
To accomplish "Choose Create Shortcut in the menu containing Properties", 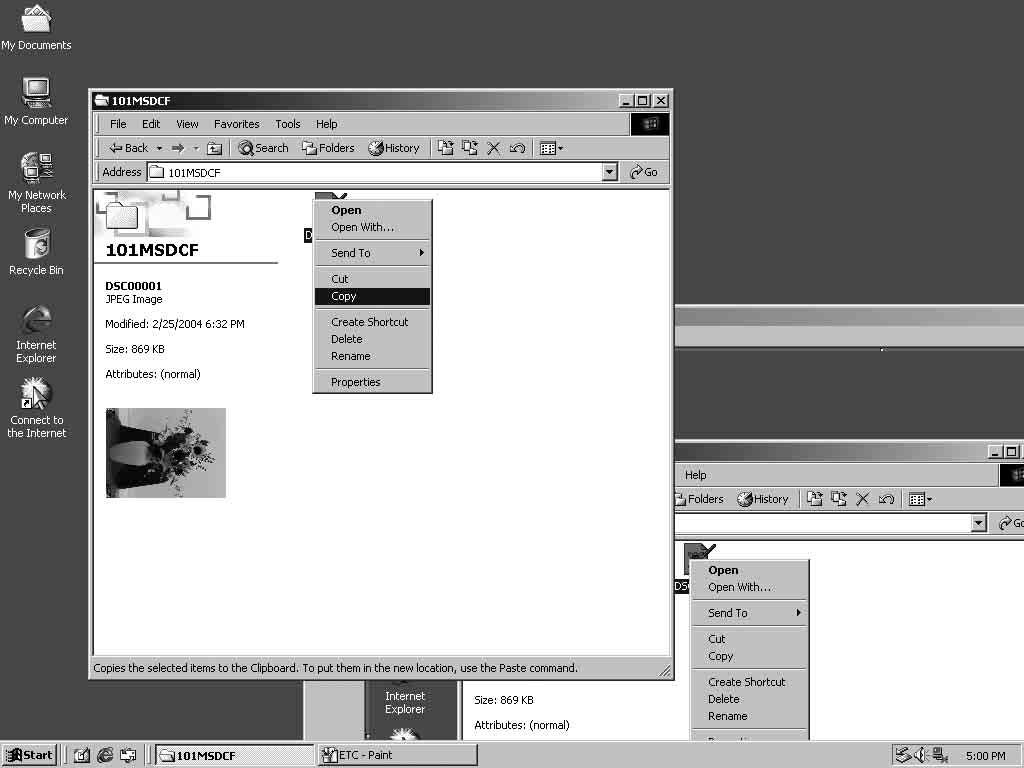I will click(372, 322).
